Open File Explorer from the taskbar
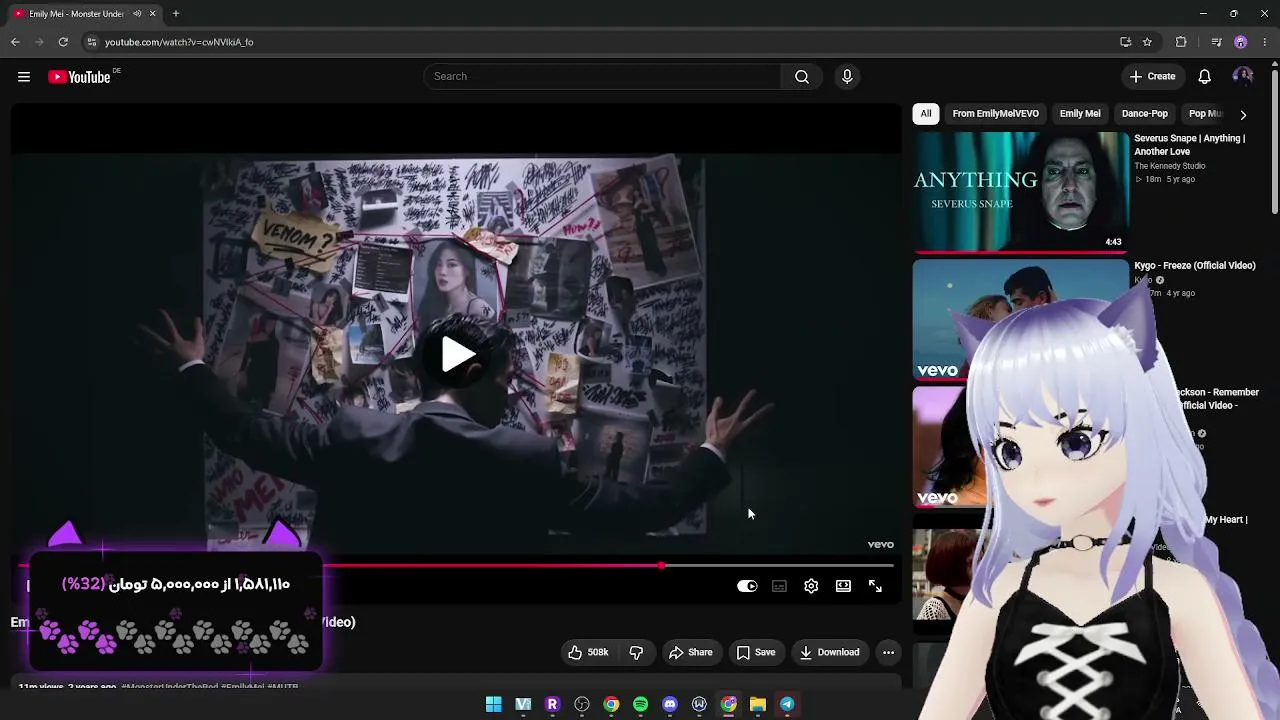 [758, 704]
